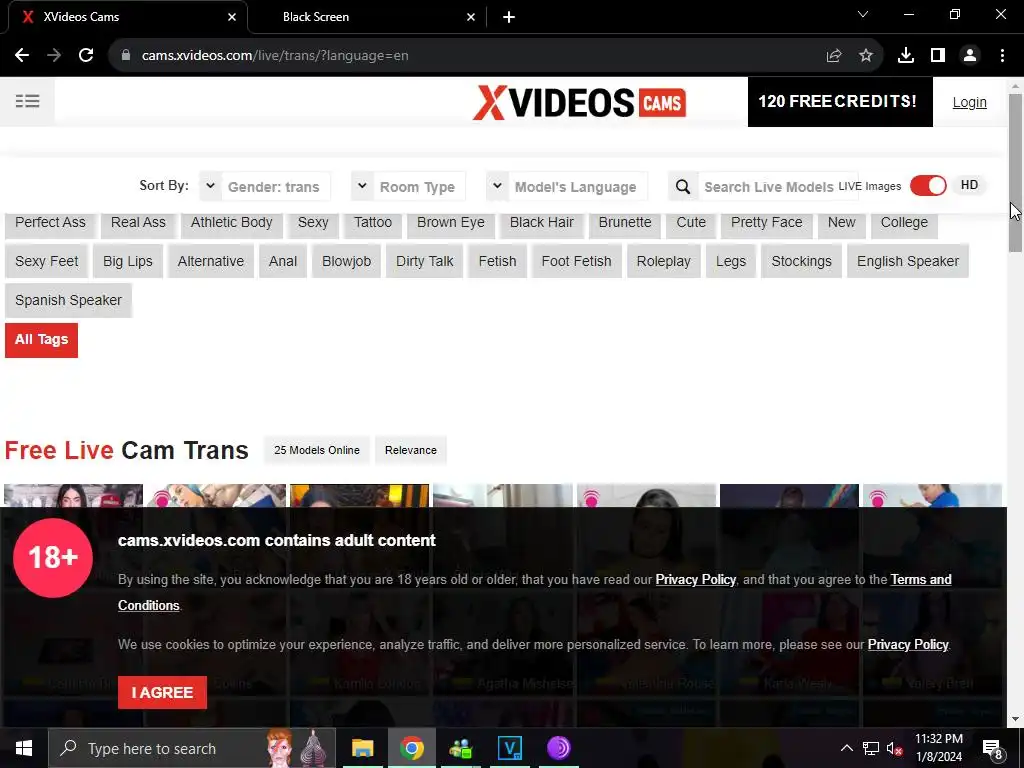Select the New tag
Screen dimensions: 1024x768
(x=841, y=223)
